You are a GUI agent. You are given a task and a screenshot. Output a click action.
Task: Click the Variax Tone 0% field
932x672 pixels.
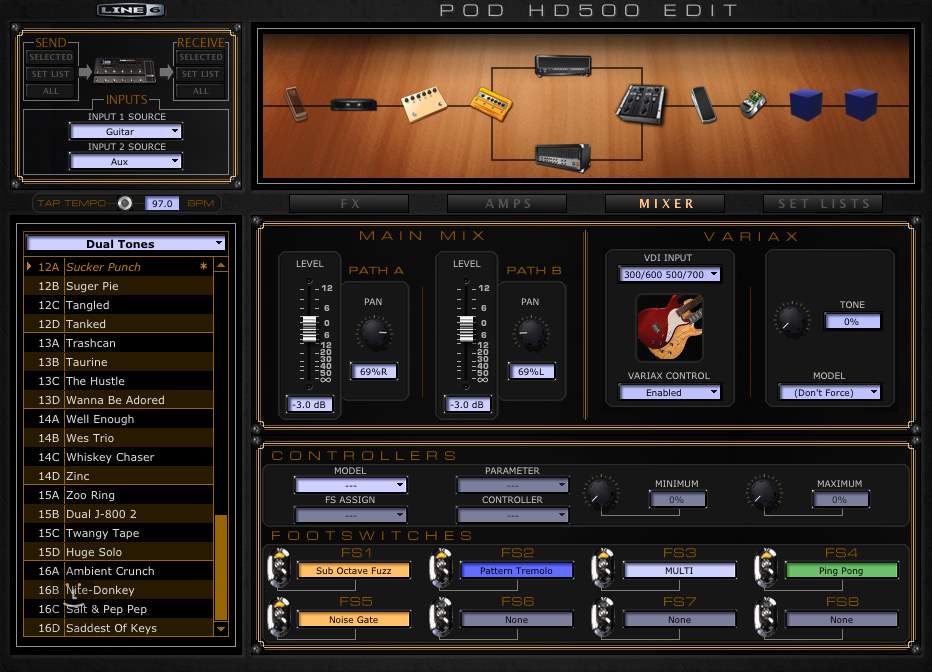point(852,321)
